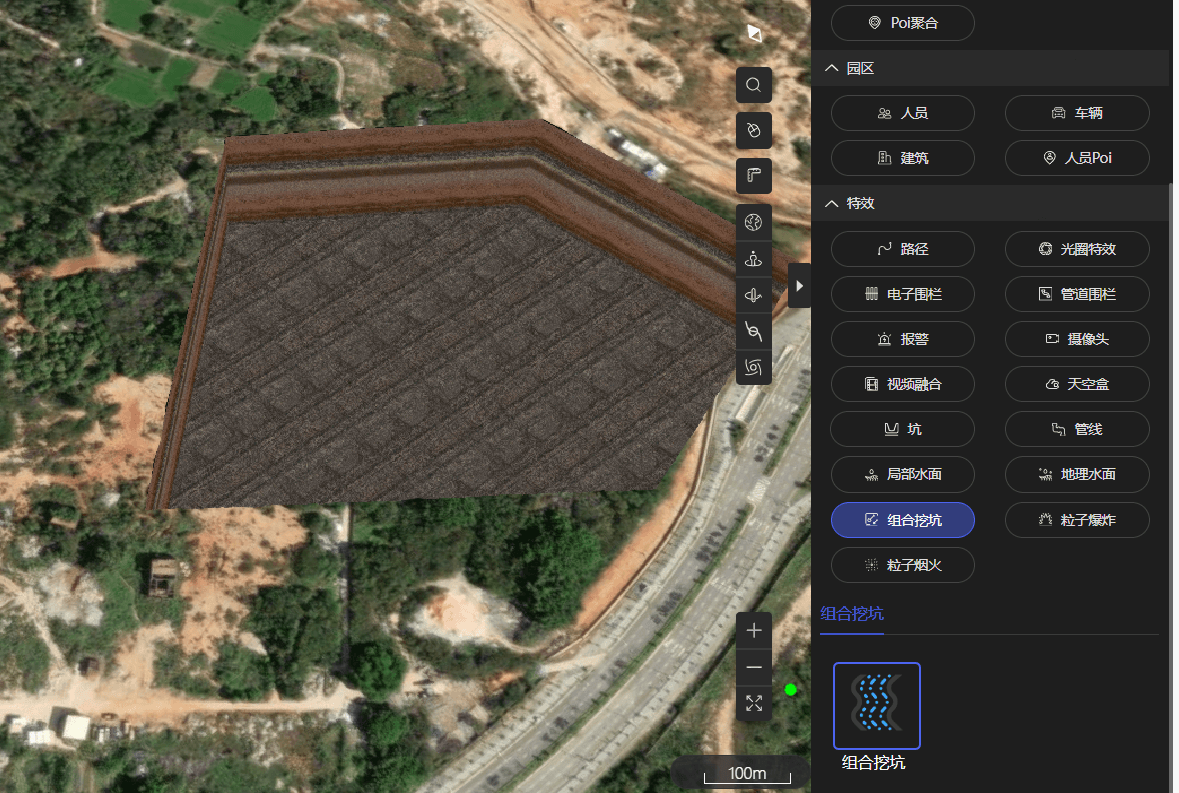This screenshot has width=1179, height=793.
Task: Zoom out with the minus button
Action: [754, 667]
